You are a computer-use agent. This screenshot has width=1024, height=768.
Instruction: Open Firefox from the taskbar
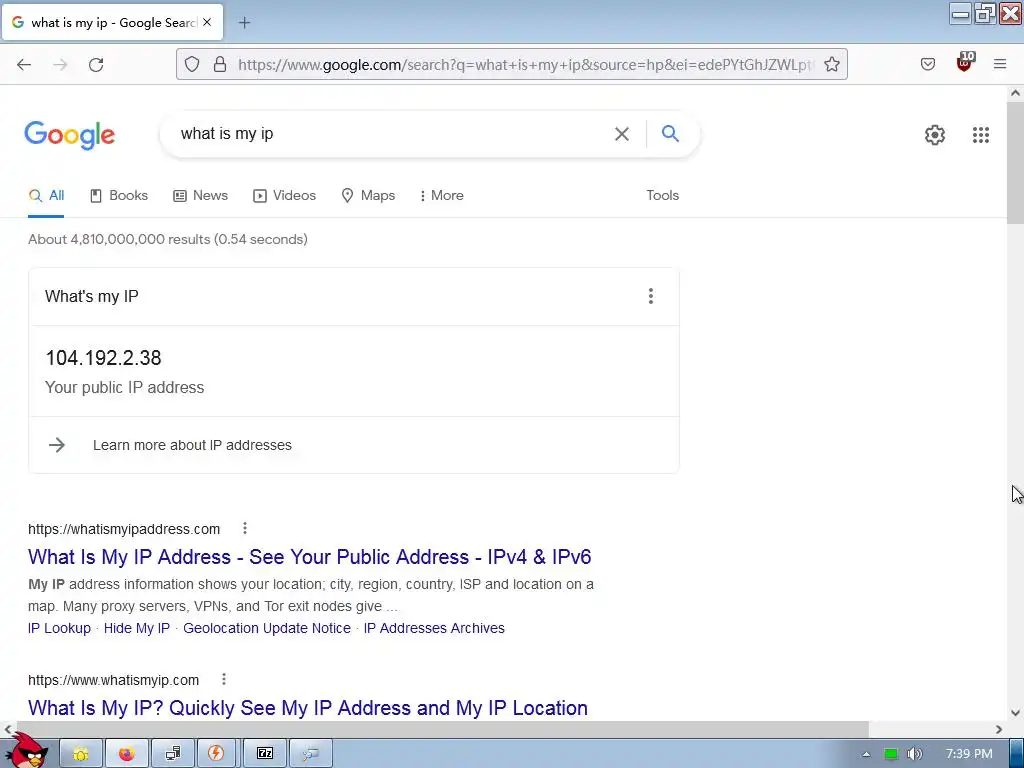click(x=127, y=754)
